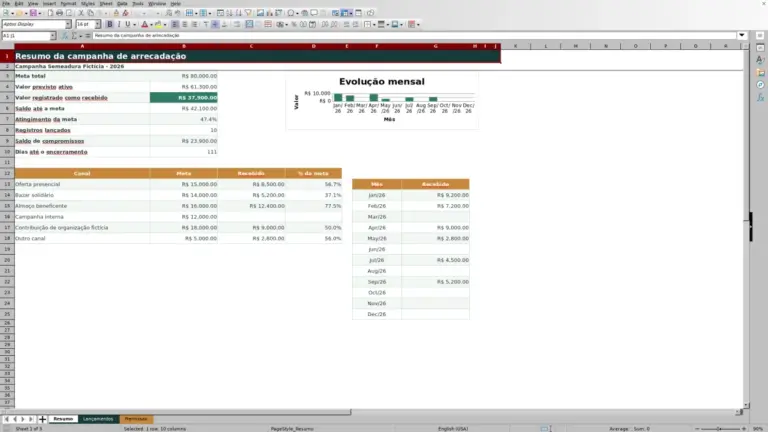This screenshot has height=432, width=768.
Task: Click the Font color red A swatch
Action: (144, 24)
